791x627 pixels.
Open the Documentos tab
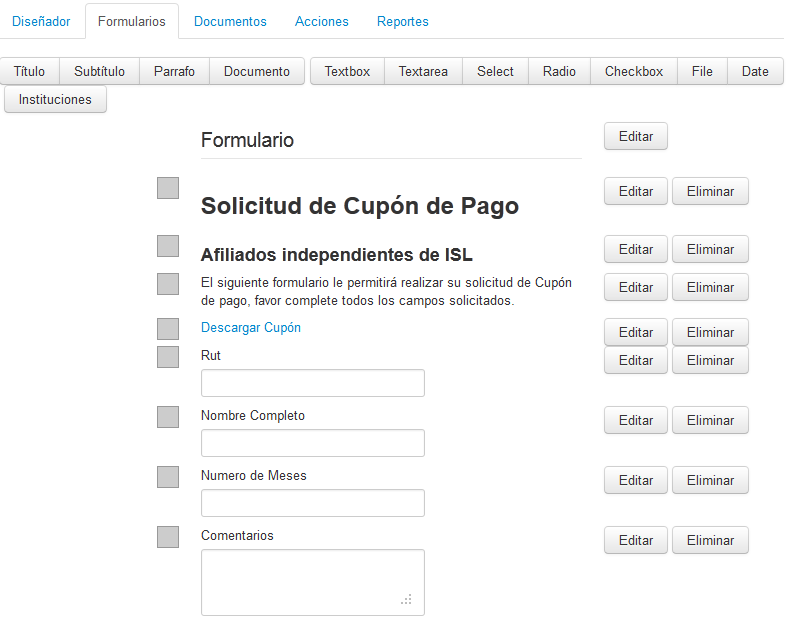point(230,21)
